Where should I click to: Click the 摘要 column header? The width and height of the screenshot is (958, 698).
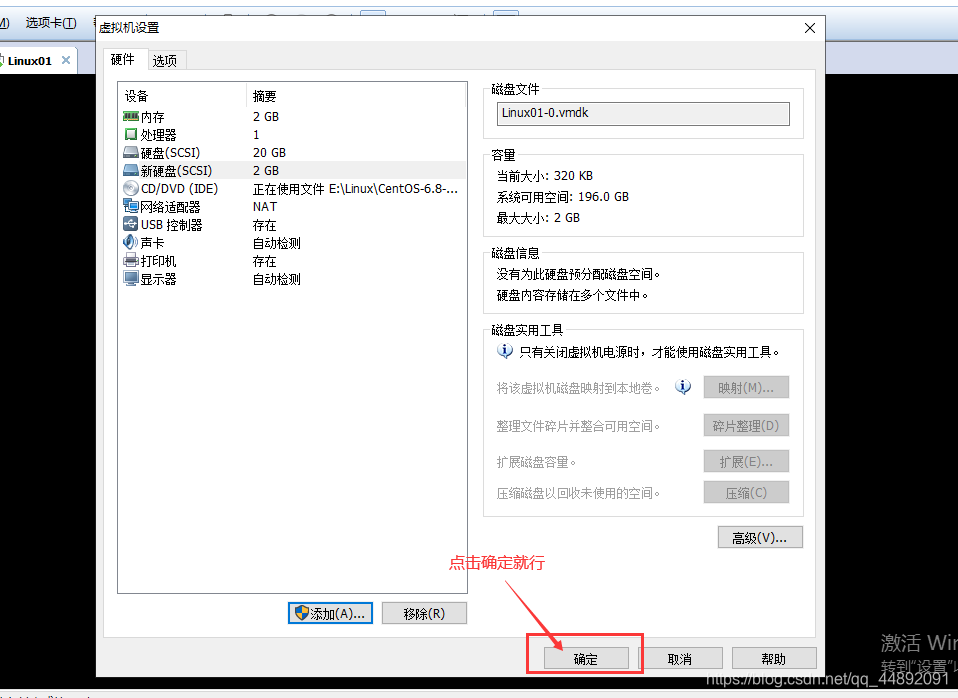pyautogui.click(x=356, y=96)
